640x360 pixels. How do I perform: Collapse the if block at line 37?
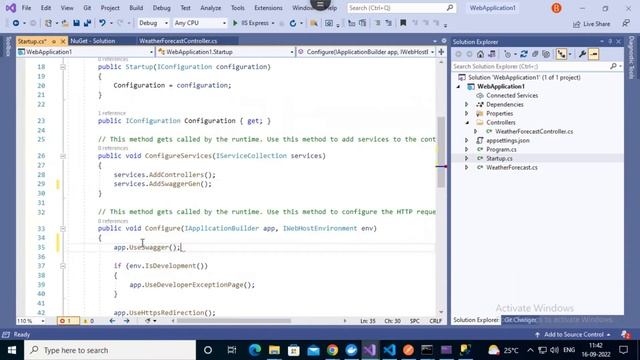click(x=62, y=266)
